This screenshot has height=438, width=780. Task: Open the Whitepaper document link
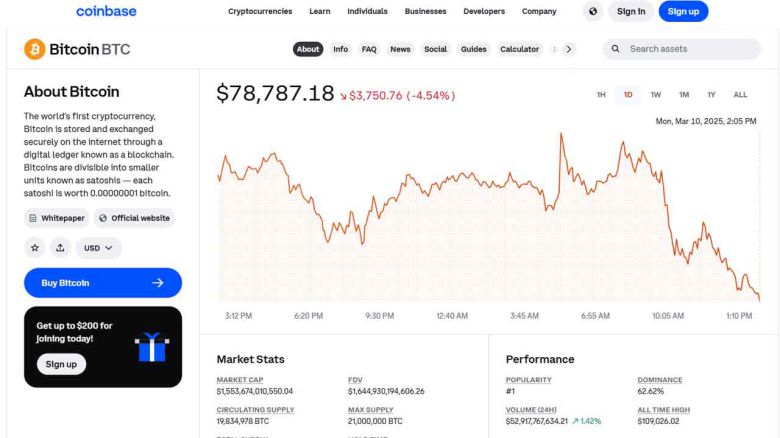tap(56, 218)
